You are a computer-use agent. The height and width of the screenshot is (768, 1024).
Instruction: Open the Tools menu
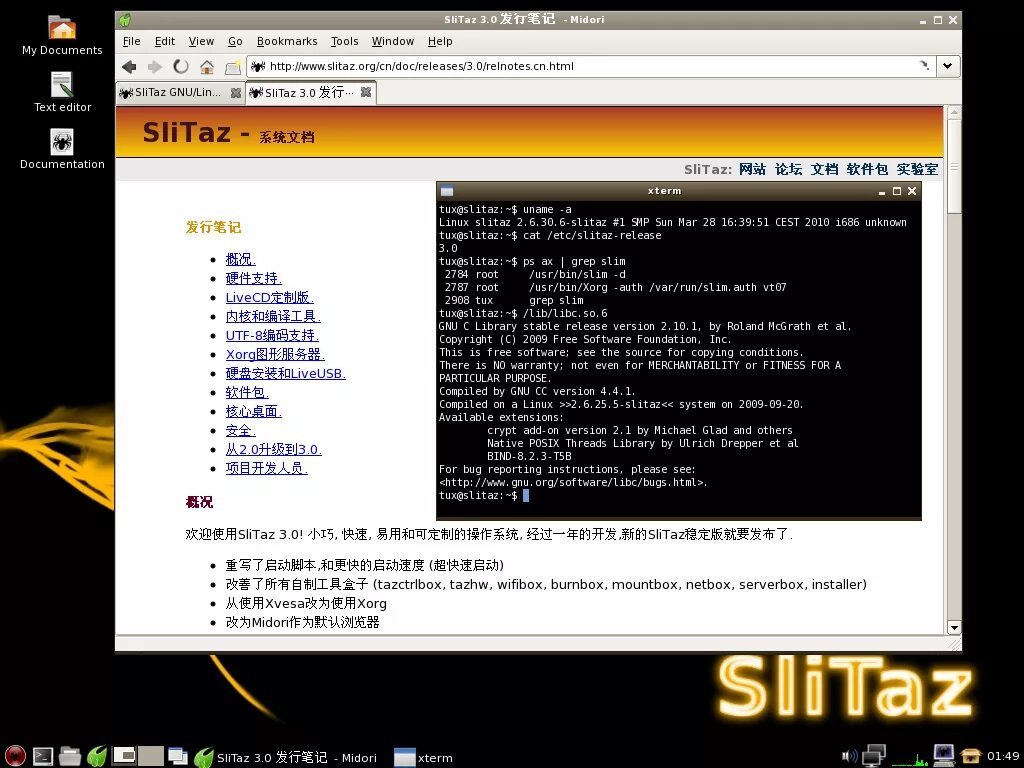point(344,41)
